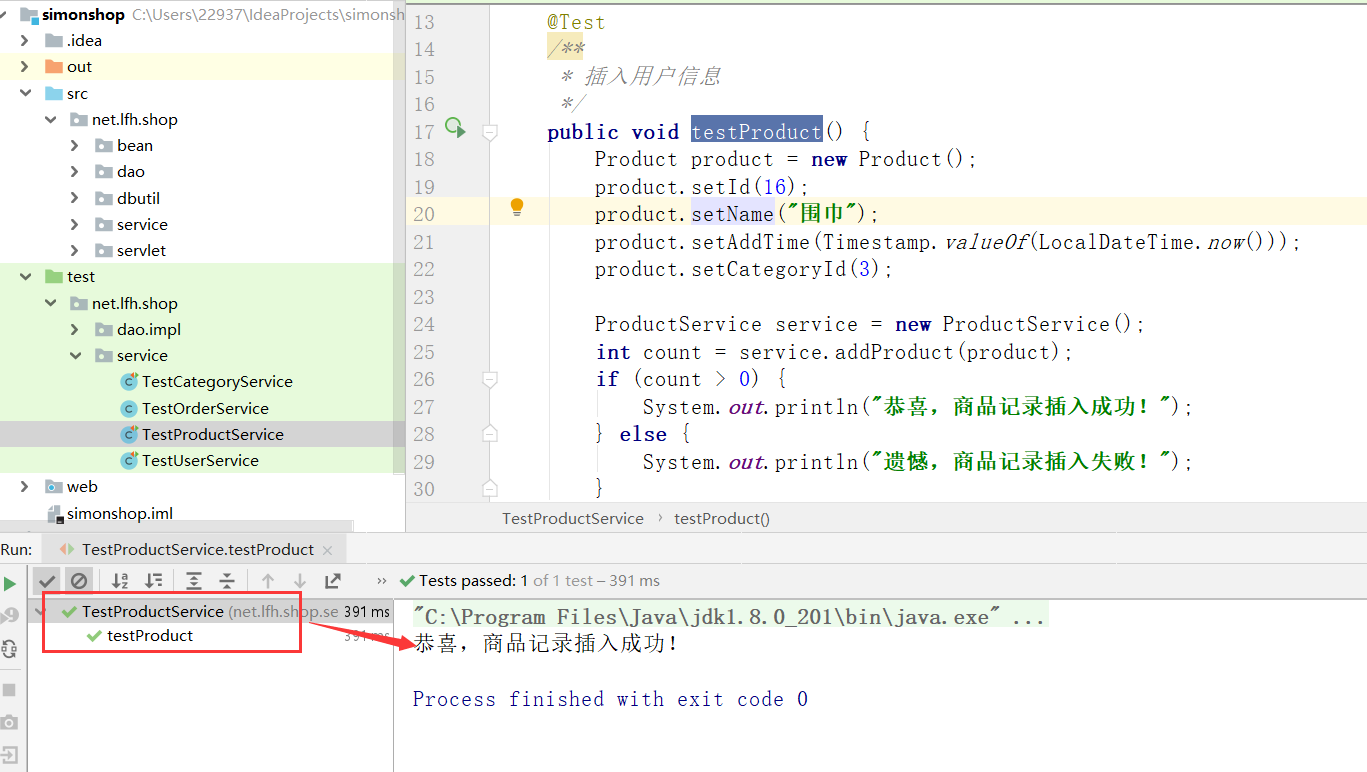Fold the if block at line 26
The image size is (1367, 772).
(x=490, y=379)
